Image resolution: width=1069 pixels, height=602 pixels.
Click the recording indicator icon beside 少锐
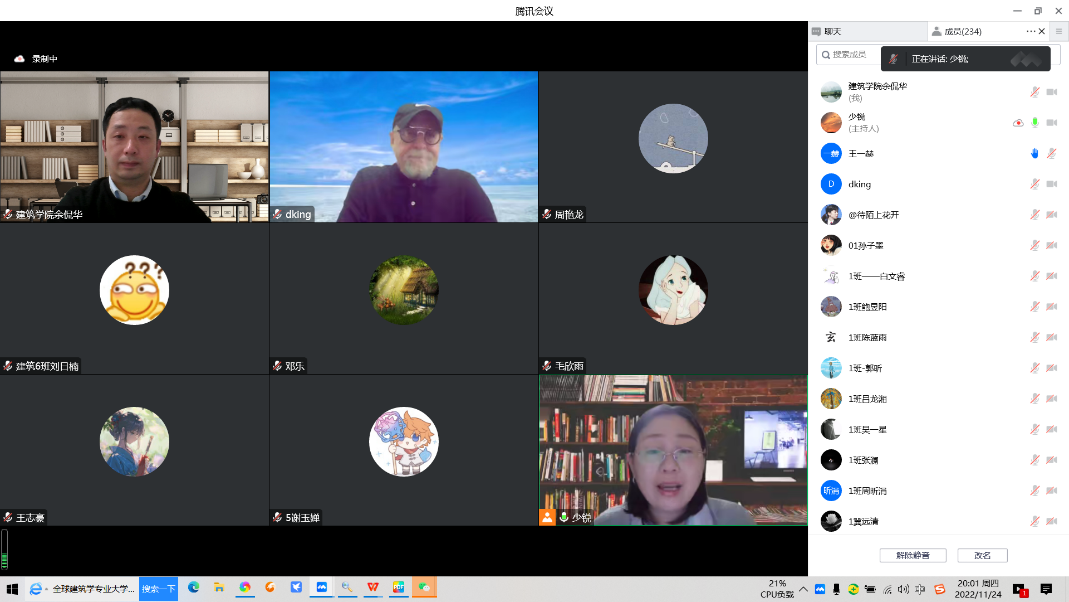click(x=1018, y=123)
